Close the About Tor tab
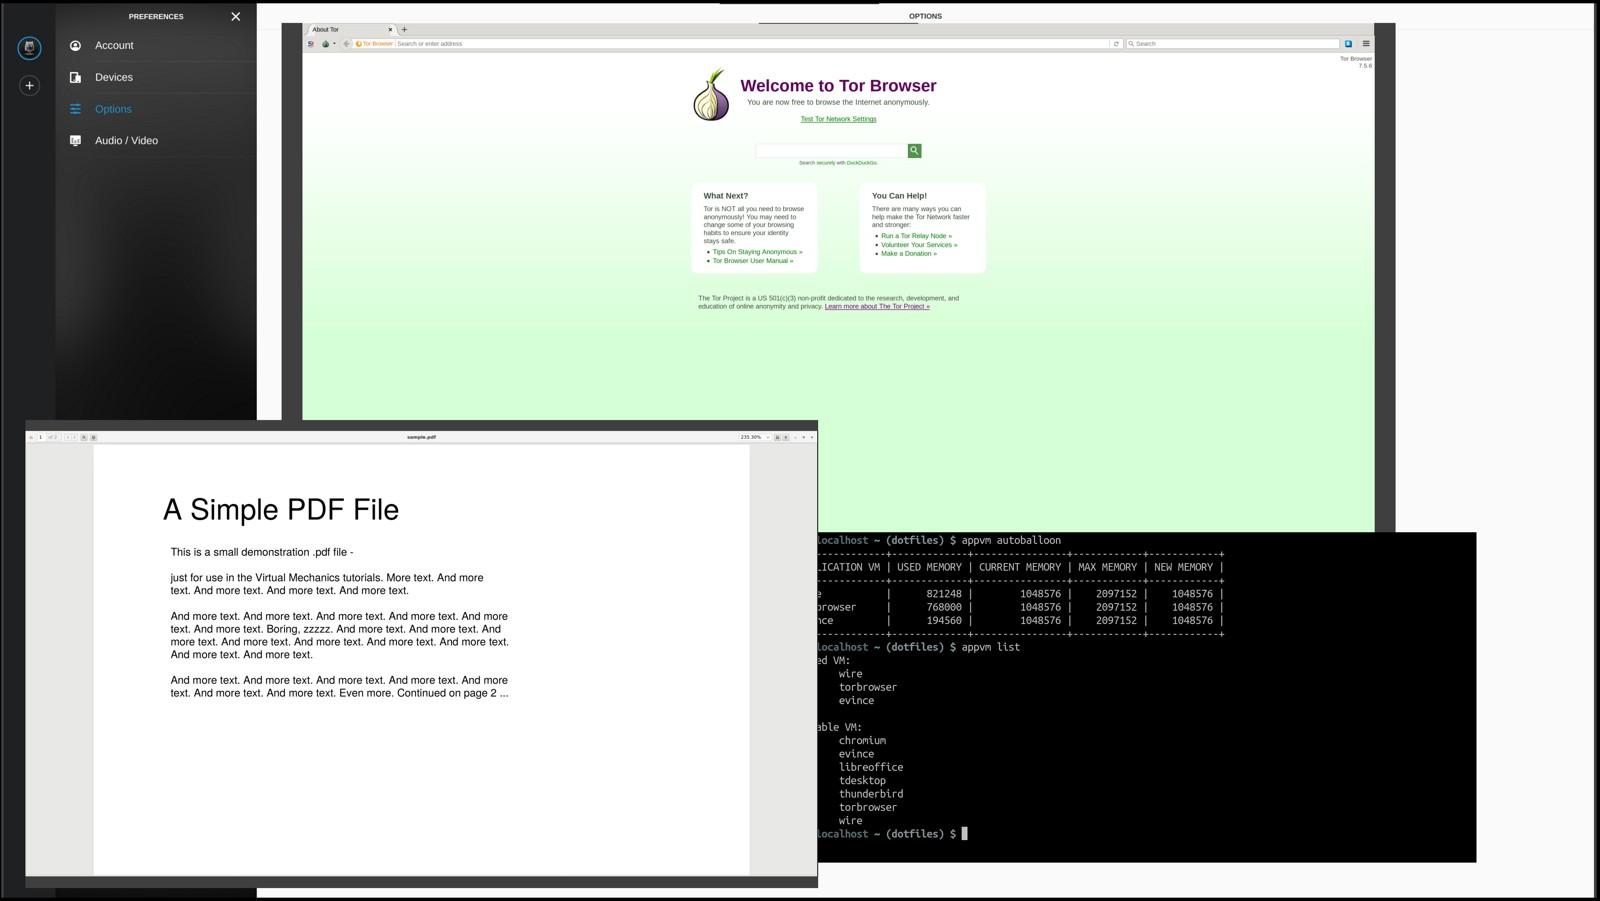Screen dimensions: 1600x901 click(x=390, y=29)
